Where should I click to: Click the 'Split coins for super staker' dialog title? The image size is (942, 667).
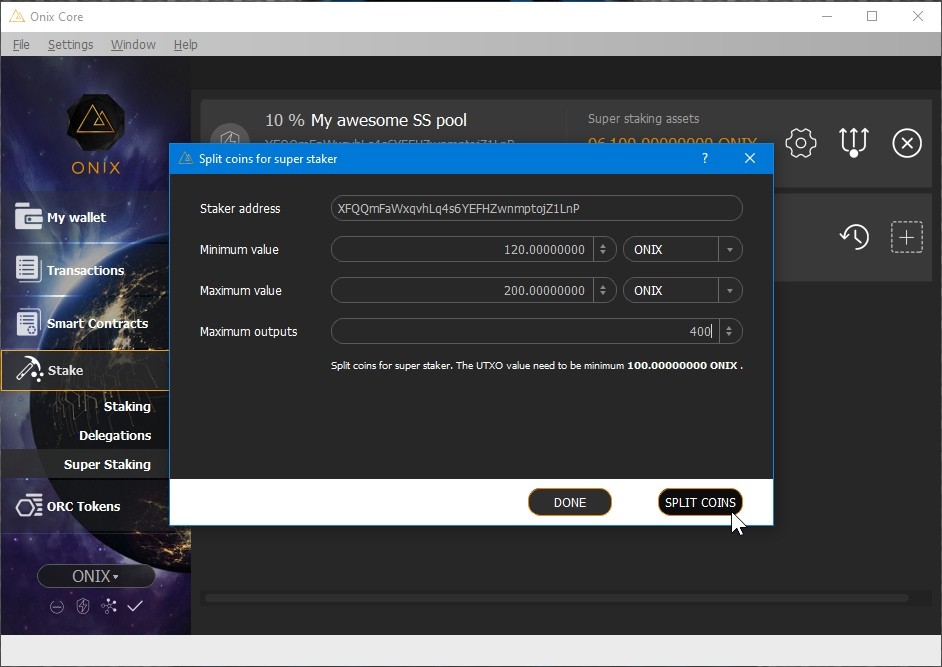click(x=268, y=159)
